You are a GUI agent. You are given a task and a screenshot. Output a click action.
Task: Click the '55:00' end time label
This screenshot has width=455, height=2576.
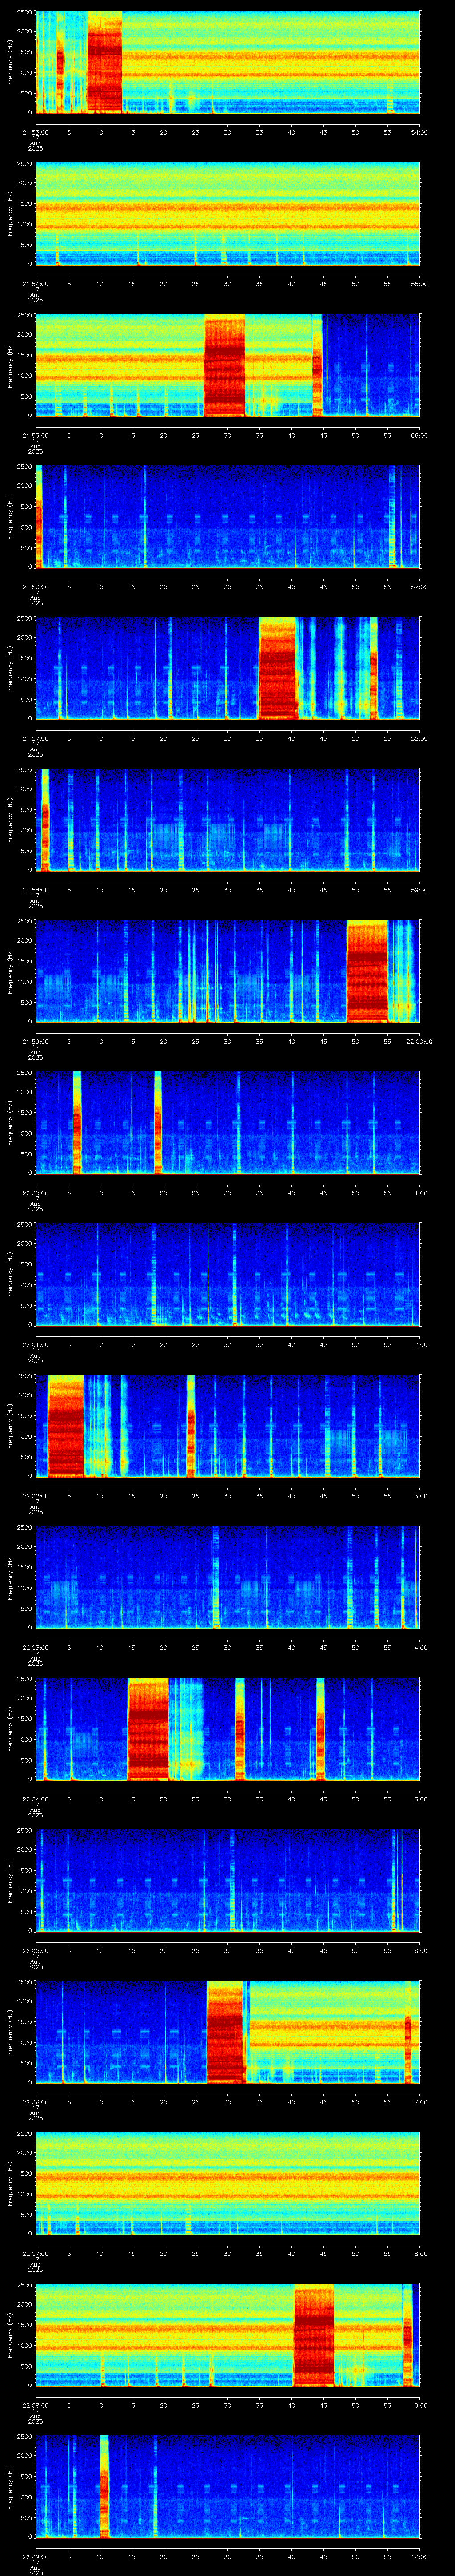tap(420, 284)
